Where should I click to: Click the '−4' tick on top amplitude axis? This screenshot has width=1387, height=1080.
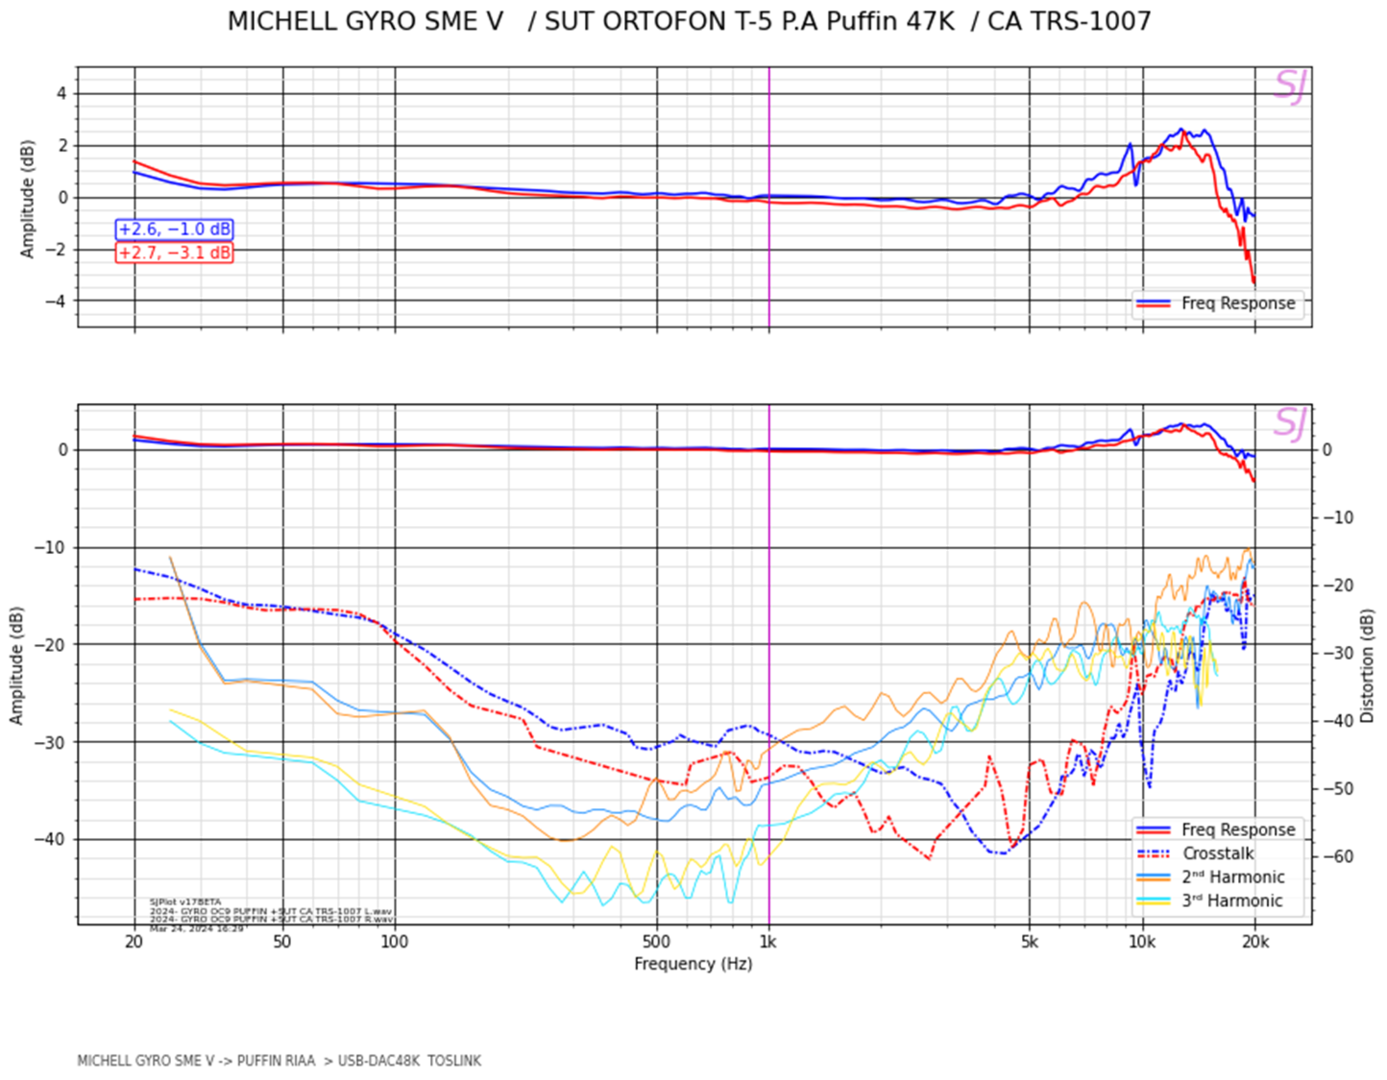[57, 301]
